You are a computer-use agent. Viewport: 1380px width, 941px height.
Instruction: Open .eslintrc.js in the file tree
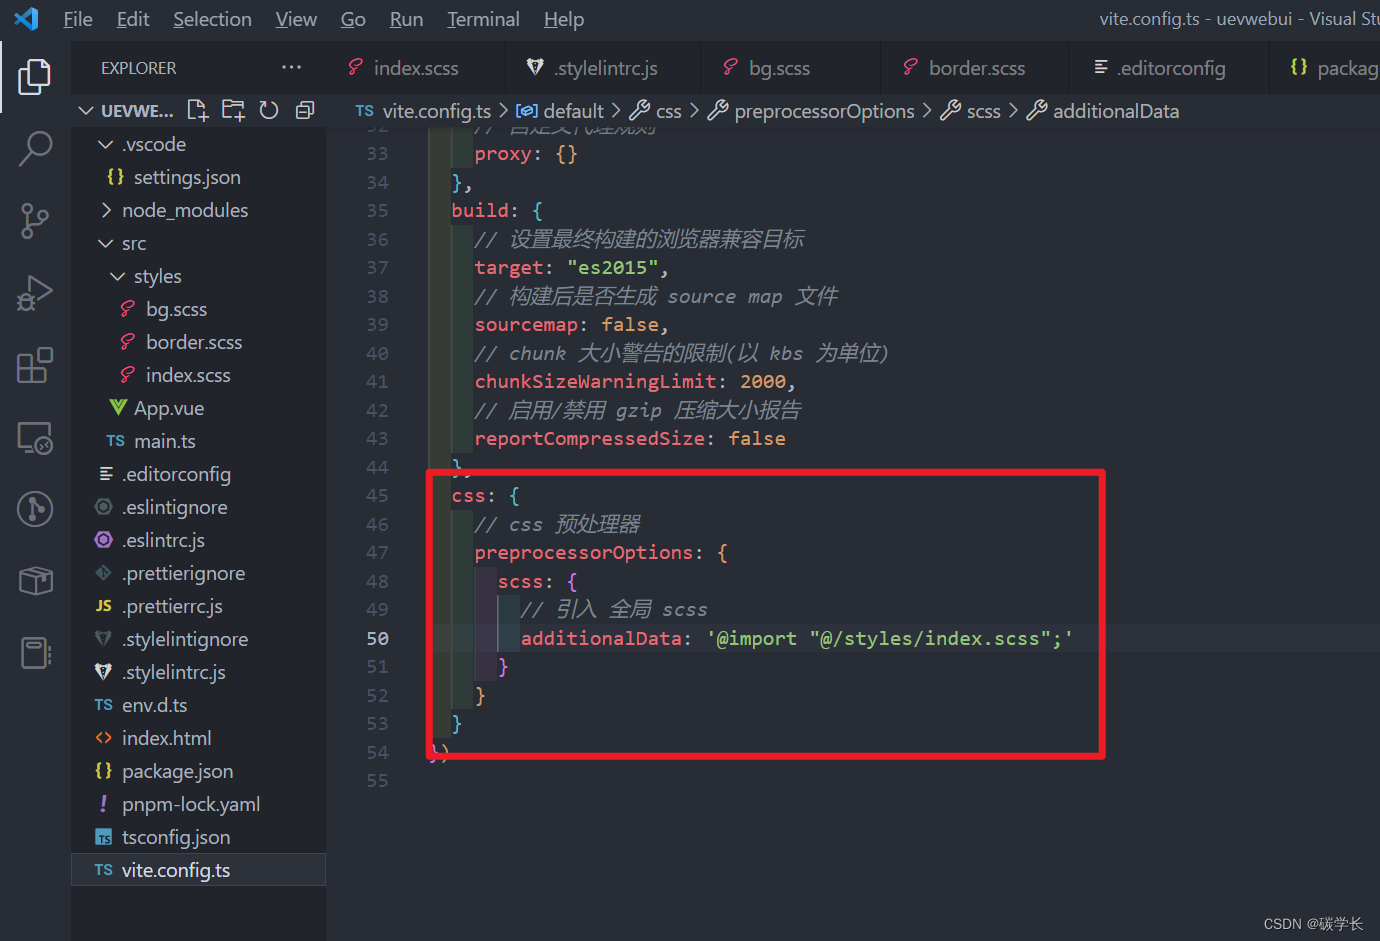pyautogui.click(x=198, y=540)
